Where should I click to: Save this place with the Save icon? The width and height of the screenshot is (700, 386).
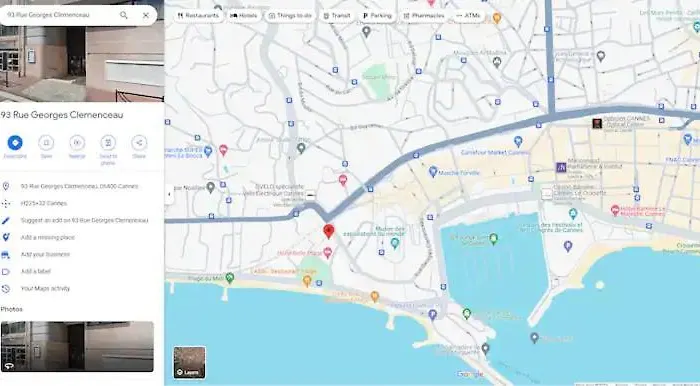coord(46,143)
